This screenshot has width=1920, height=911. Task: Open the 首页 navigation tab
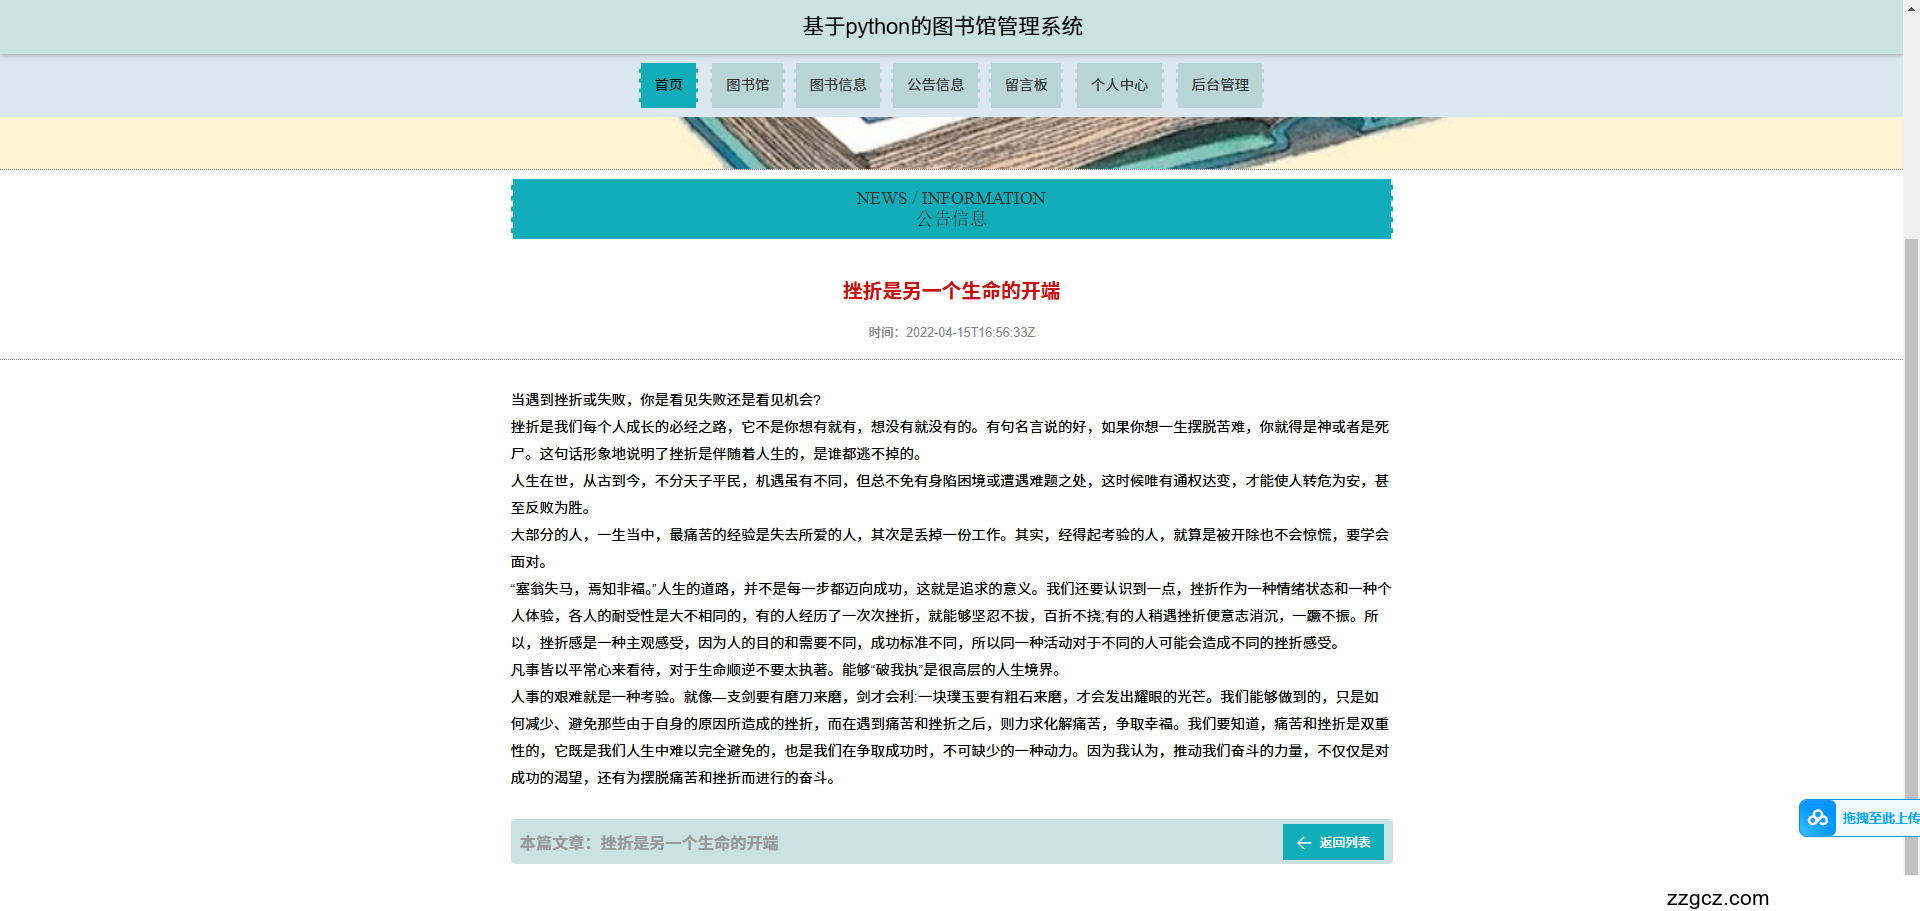668,85
